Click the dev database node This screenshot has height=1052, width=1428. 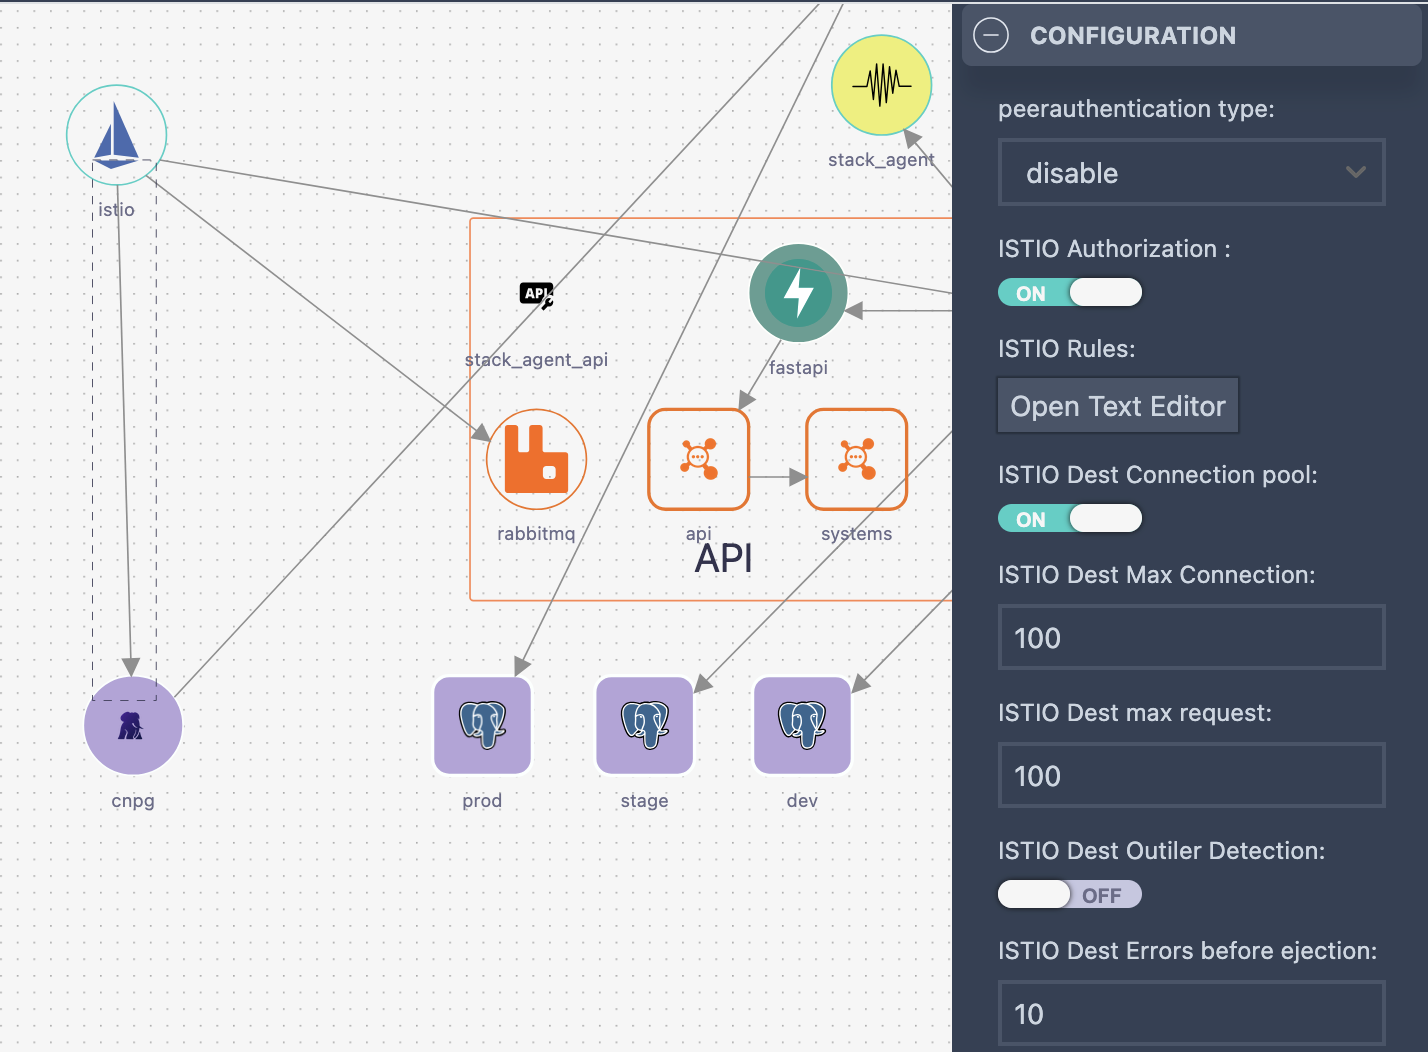click(x=801, y=726)
